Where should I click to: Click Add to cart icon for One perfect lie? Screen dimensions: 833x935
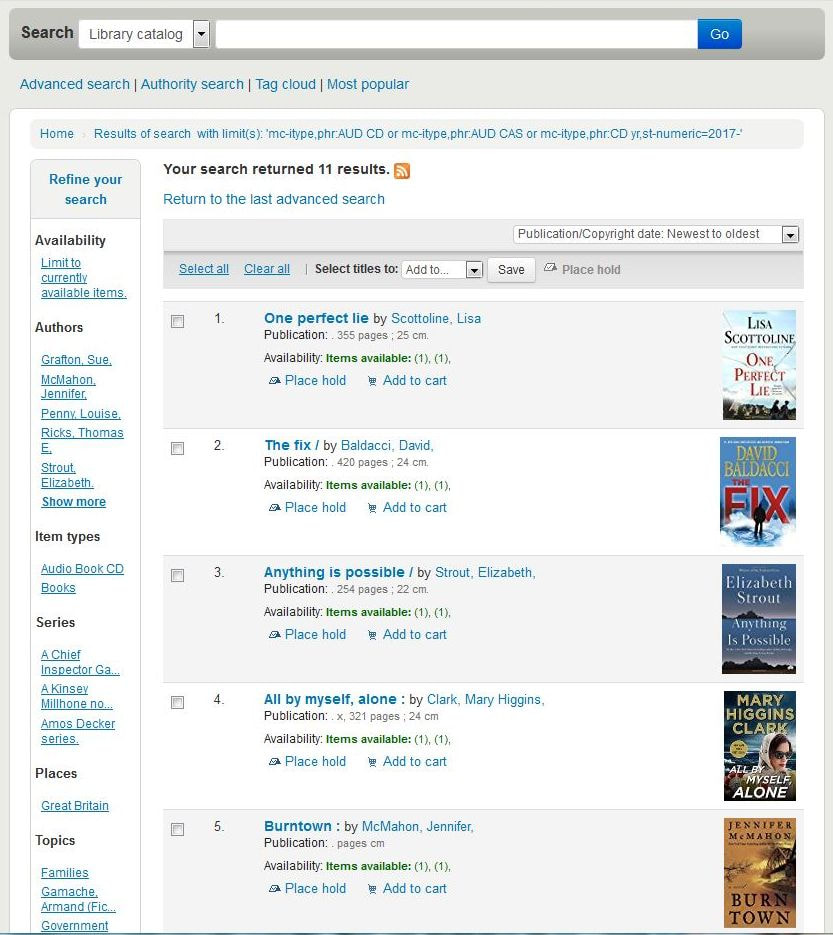click(x=373, y=381)
